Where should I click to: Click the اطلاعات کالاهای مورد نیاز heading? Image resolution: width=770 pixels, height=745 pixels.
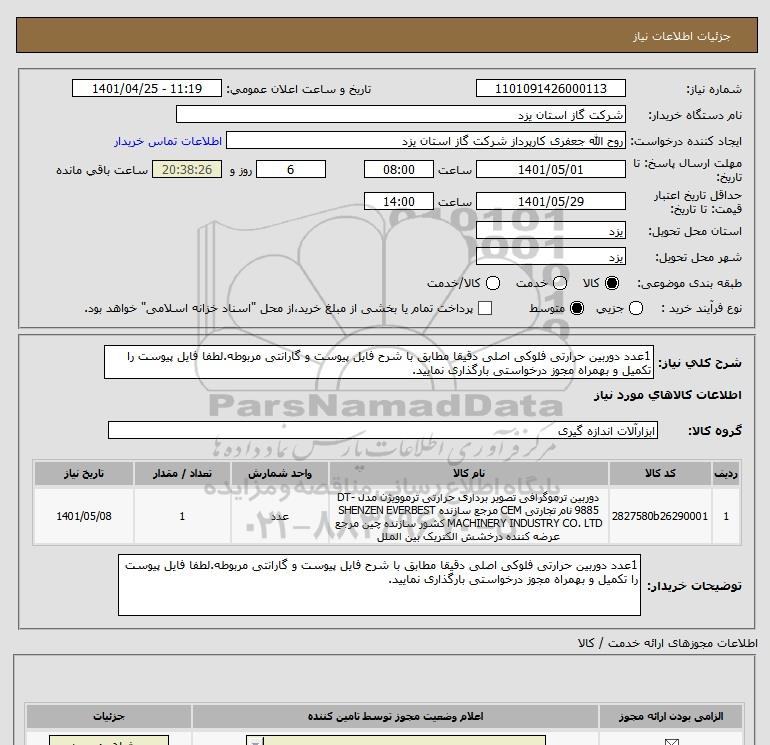(667, 395)
